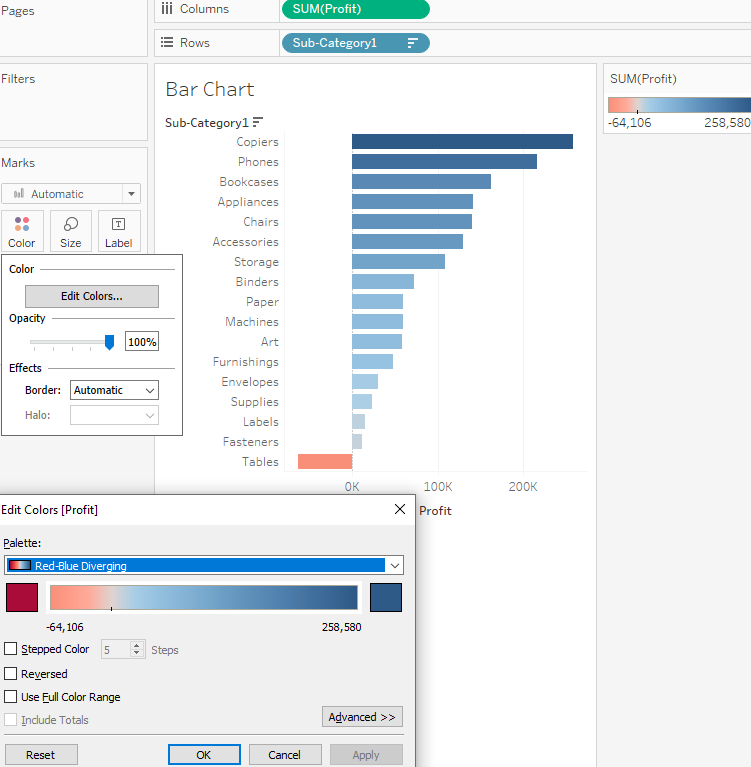Image resolution: width=751 pixels, height=767 pixels.
Task: Click the SUM(Profit) legend title
Action: [643, 79]
